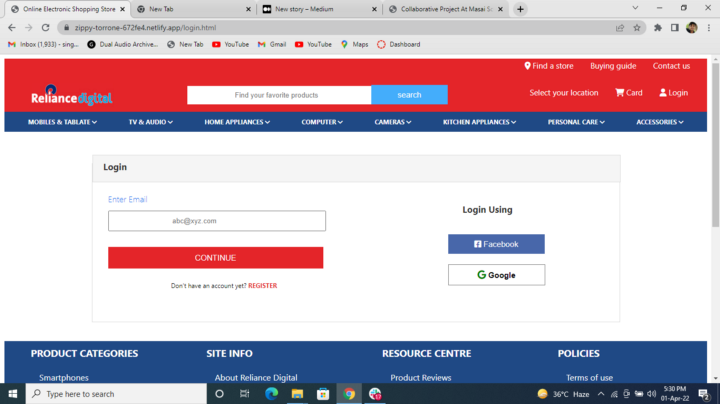Open Chrome profile avatar
The image size is (720, 404).
click(692, 28)
